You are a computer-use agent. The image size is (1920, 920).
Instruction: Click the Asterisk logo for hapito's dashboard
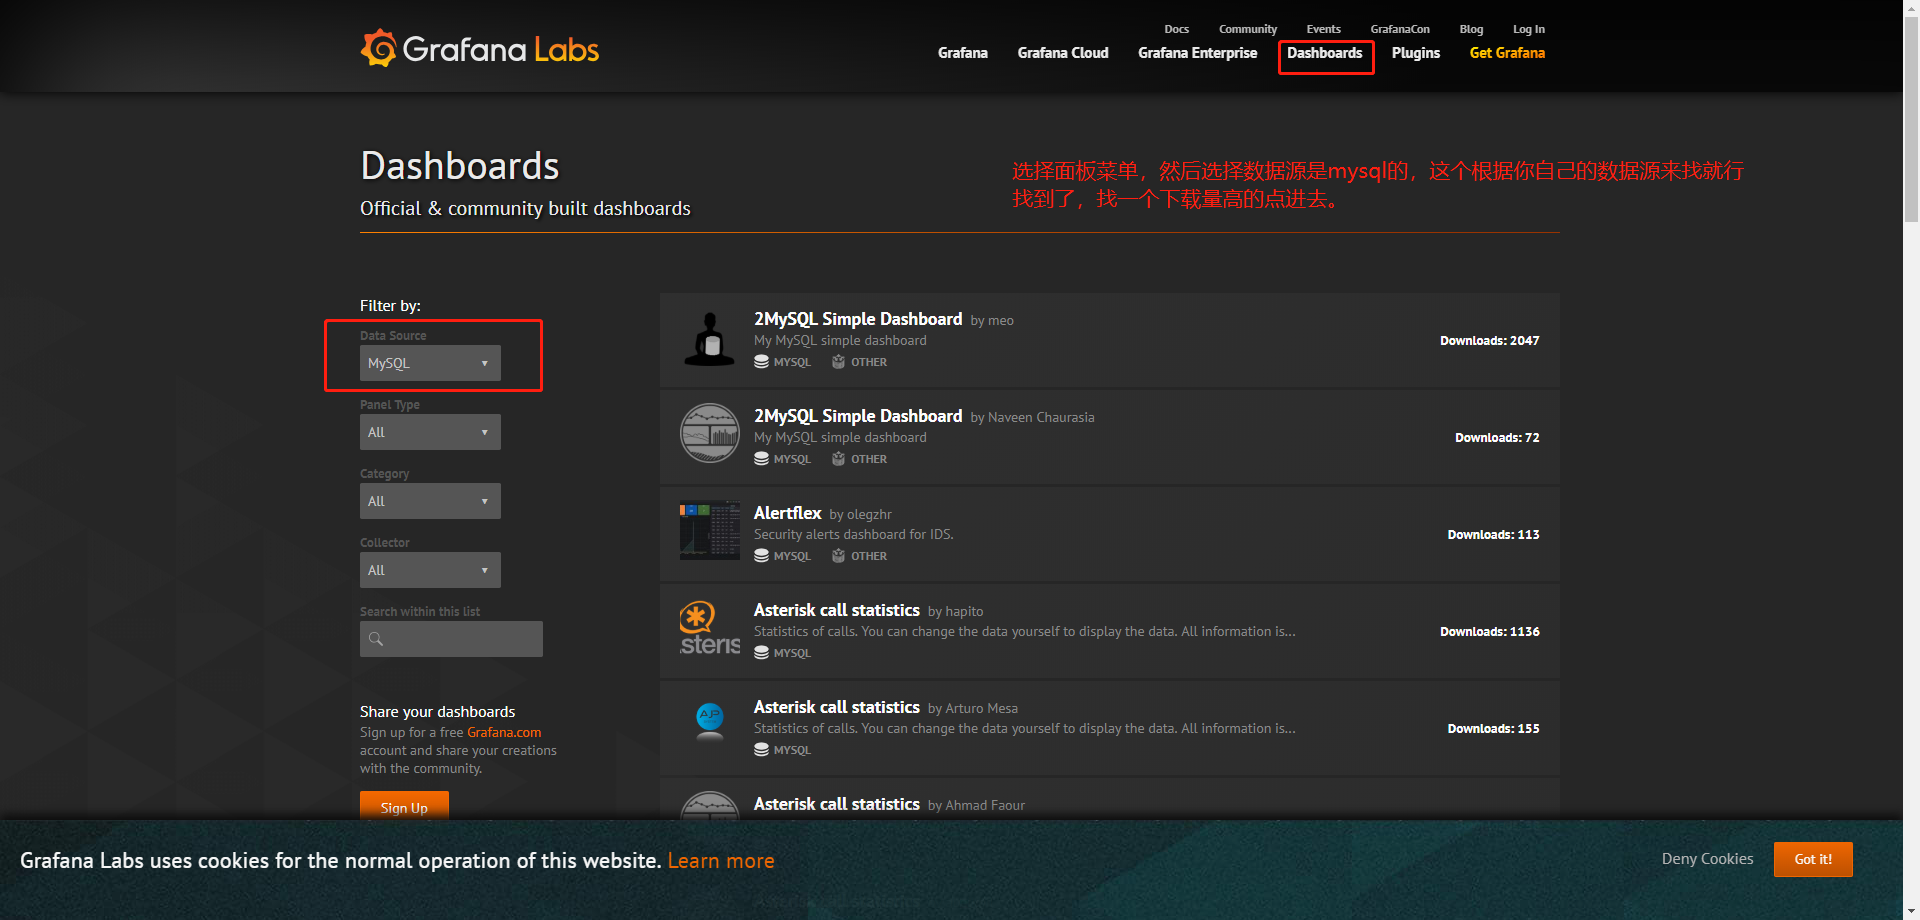pyautogui.click(x=710, y=627)
